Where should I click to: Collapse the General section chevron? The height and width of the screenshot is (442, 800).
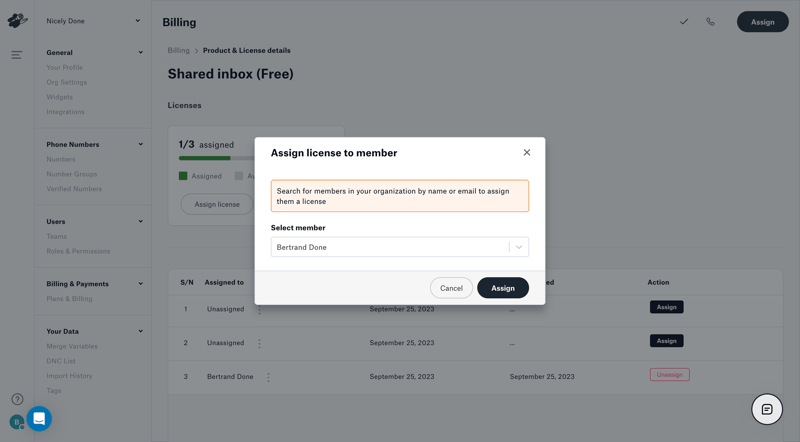140,53
